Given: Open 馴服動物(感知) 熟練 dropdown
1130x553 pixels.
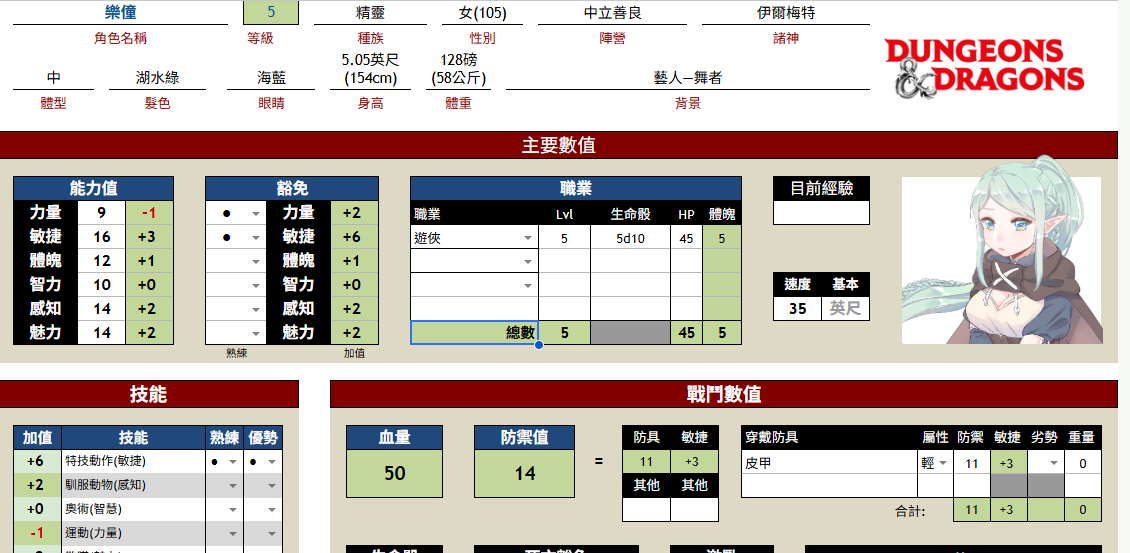Looking at the screenshot, I should pyautogui.click(x=232, y=486).
